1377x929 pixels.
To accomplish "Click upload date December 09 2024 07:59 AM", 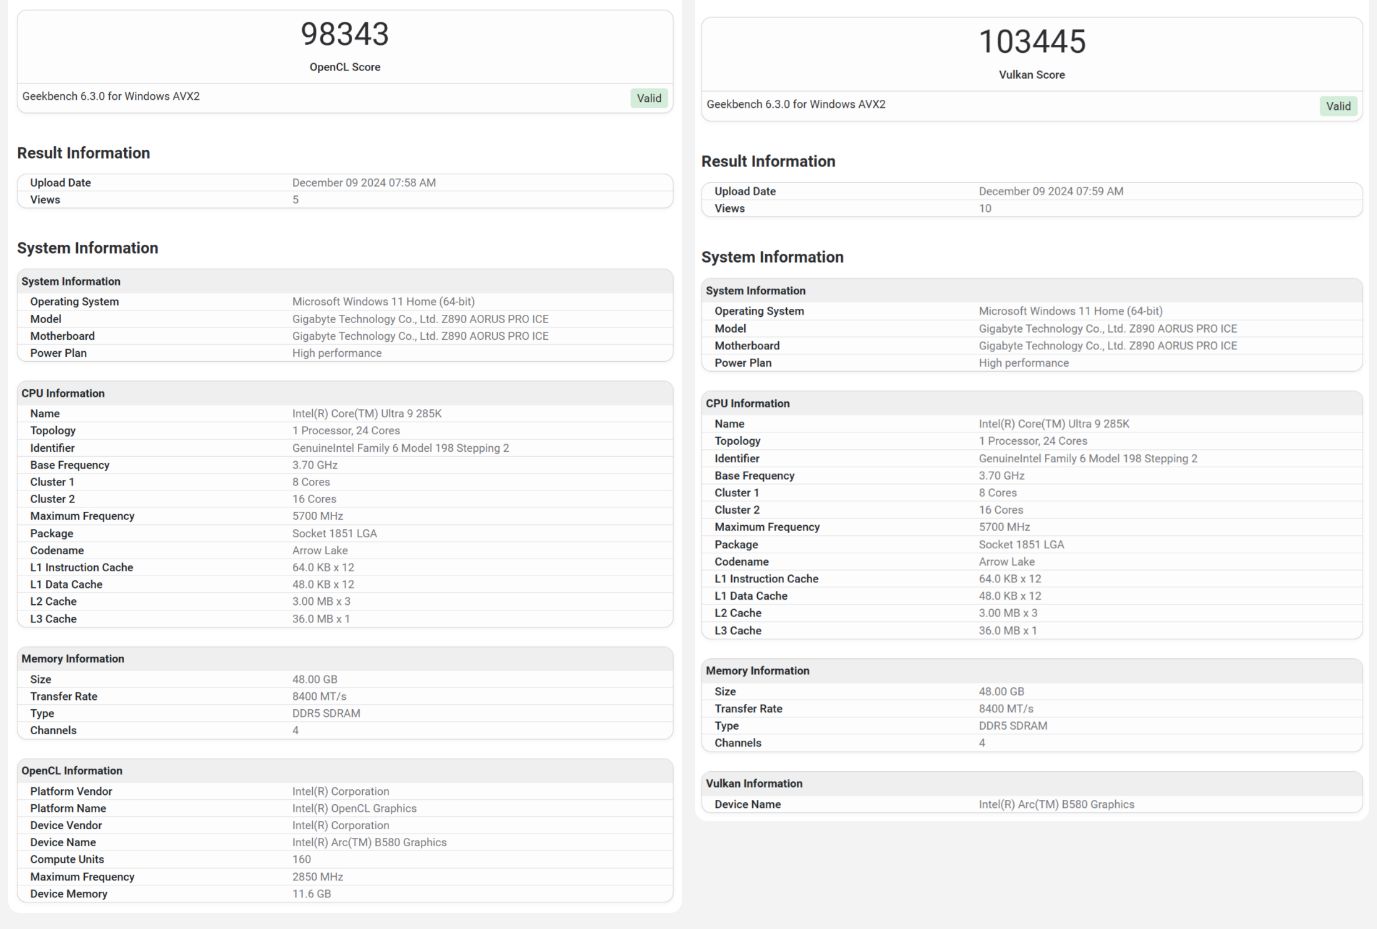I will coord(1050,191).
